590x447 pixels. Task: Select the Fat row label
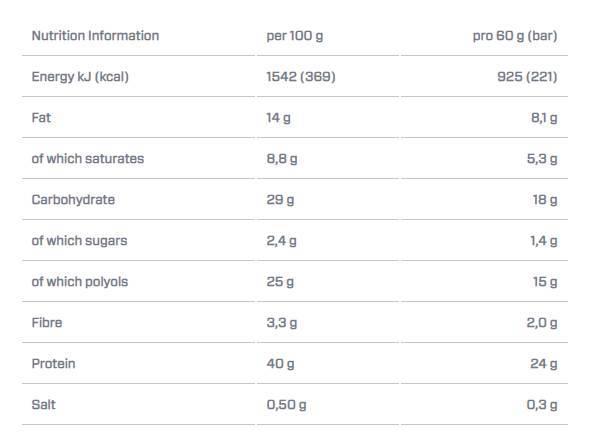(41, 118)
